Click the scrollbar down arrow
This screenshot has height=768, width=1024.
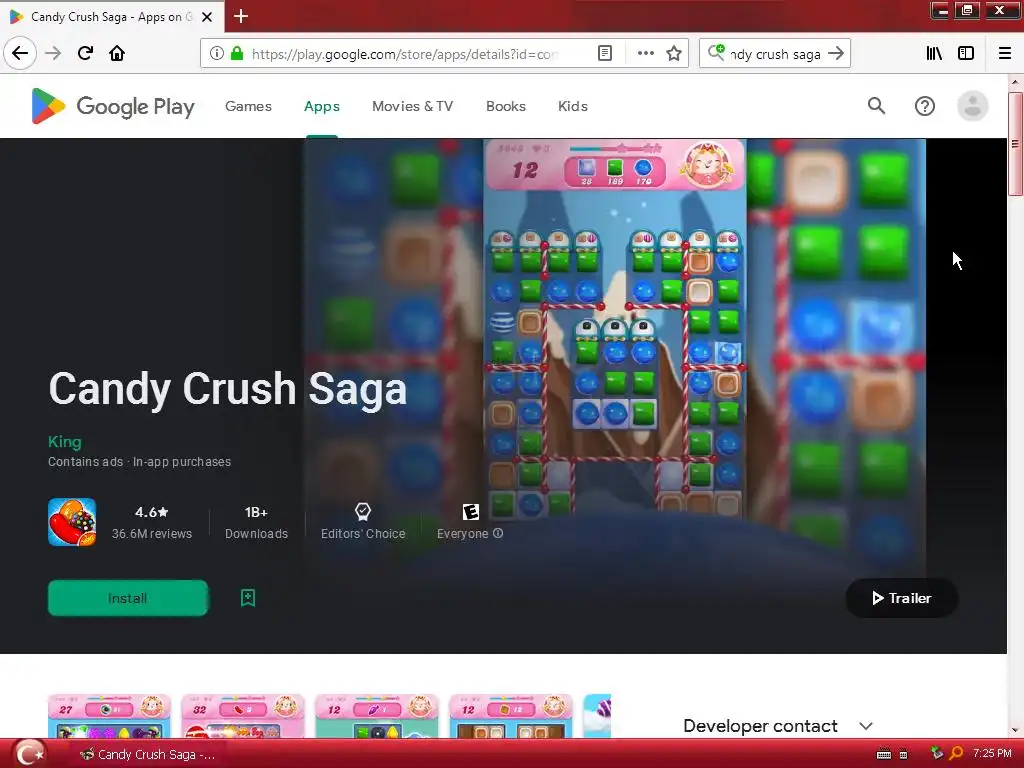click(1015, 730)
